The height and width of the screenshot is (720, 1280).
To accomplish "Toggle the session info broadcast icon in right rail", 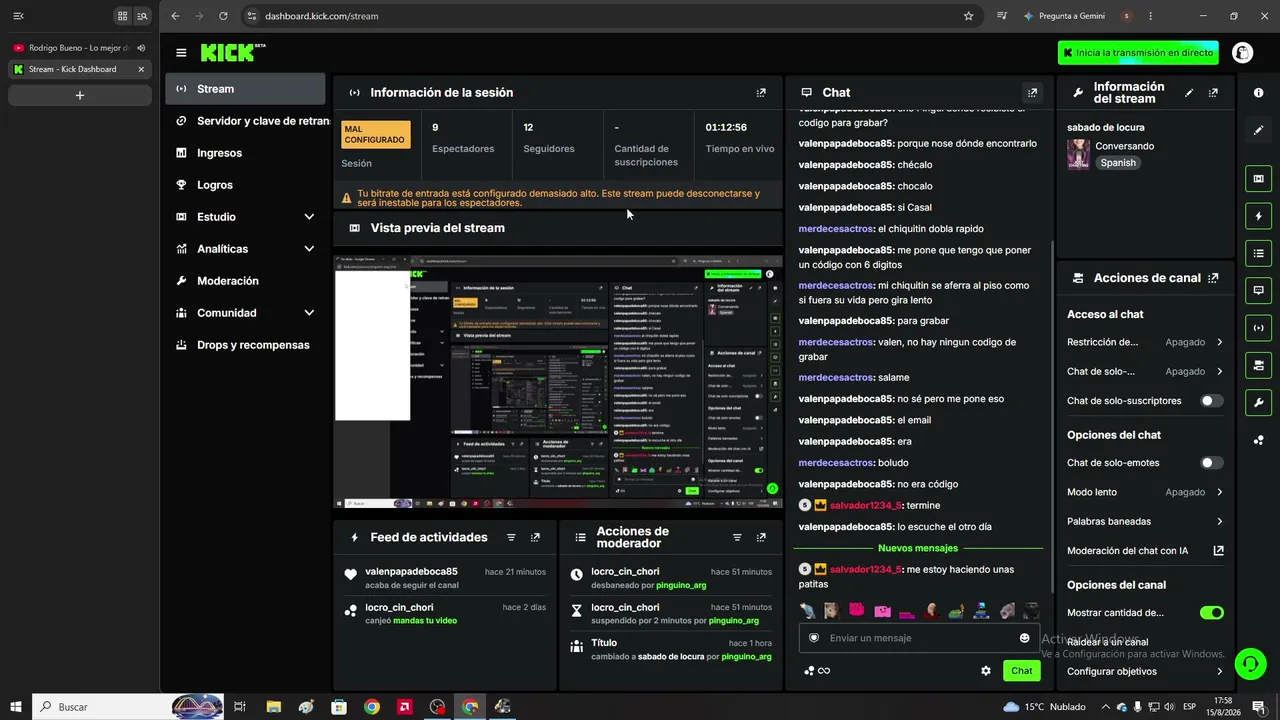I will point(1258,327).
